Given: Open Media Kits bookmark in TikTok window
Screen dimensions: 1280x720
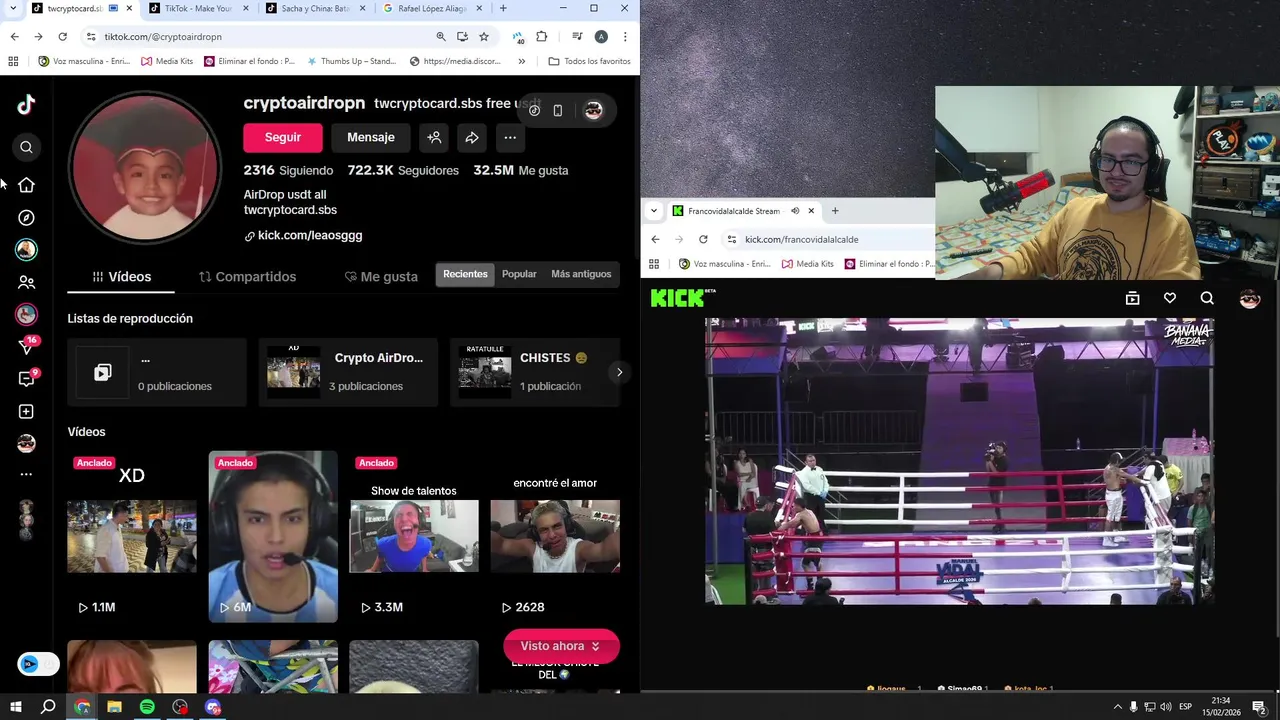Looking at the screenshot, I should click(167, 61).
